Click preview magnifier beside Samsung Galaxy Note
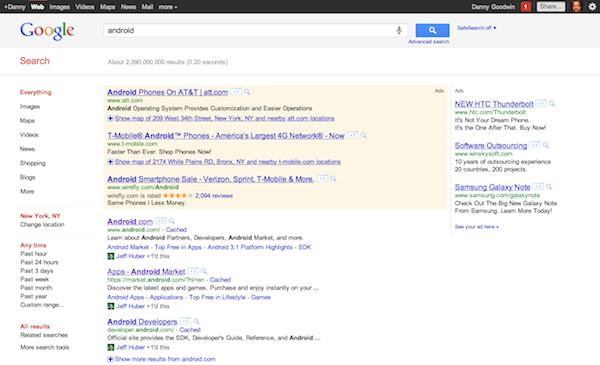 [549, 187]
